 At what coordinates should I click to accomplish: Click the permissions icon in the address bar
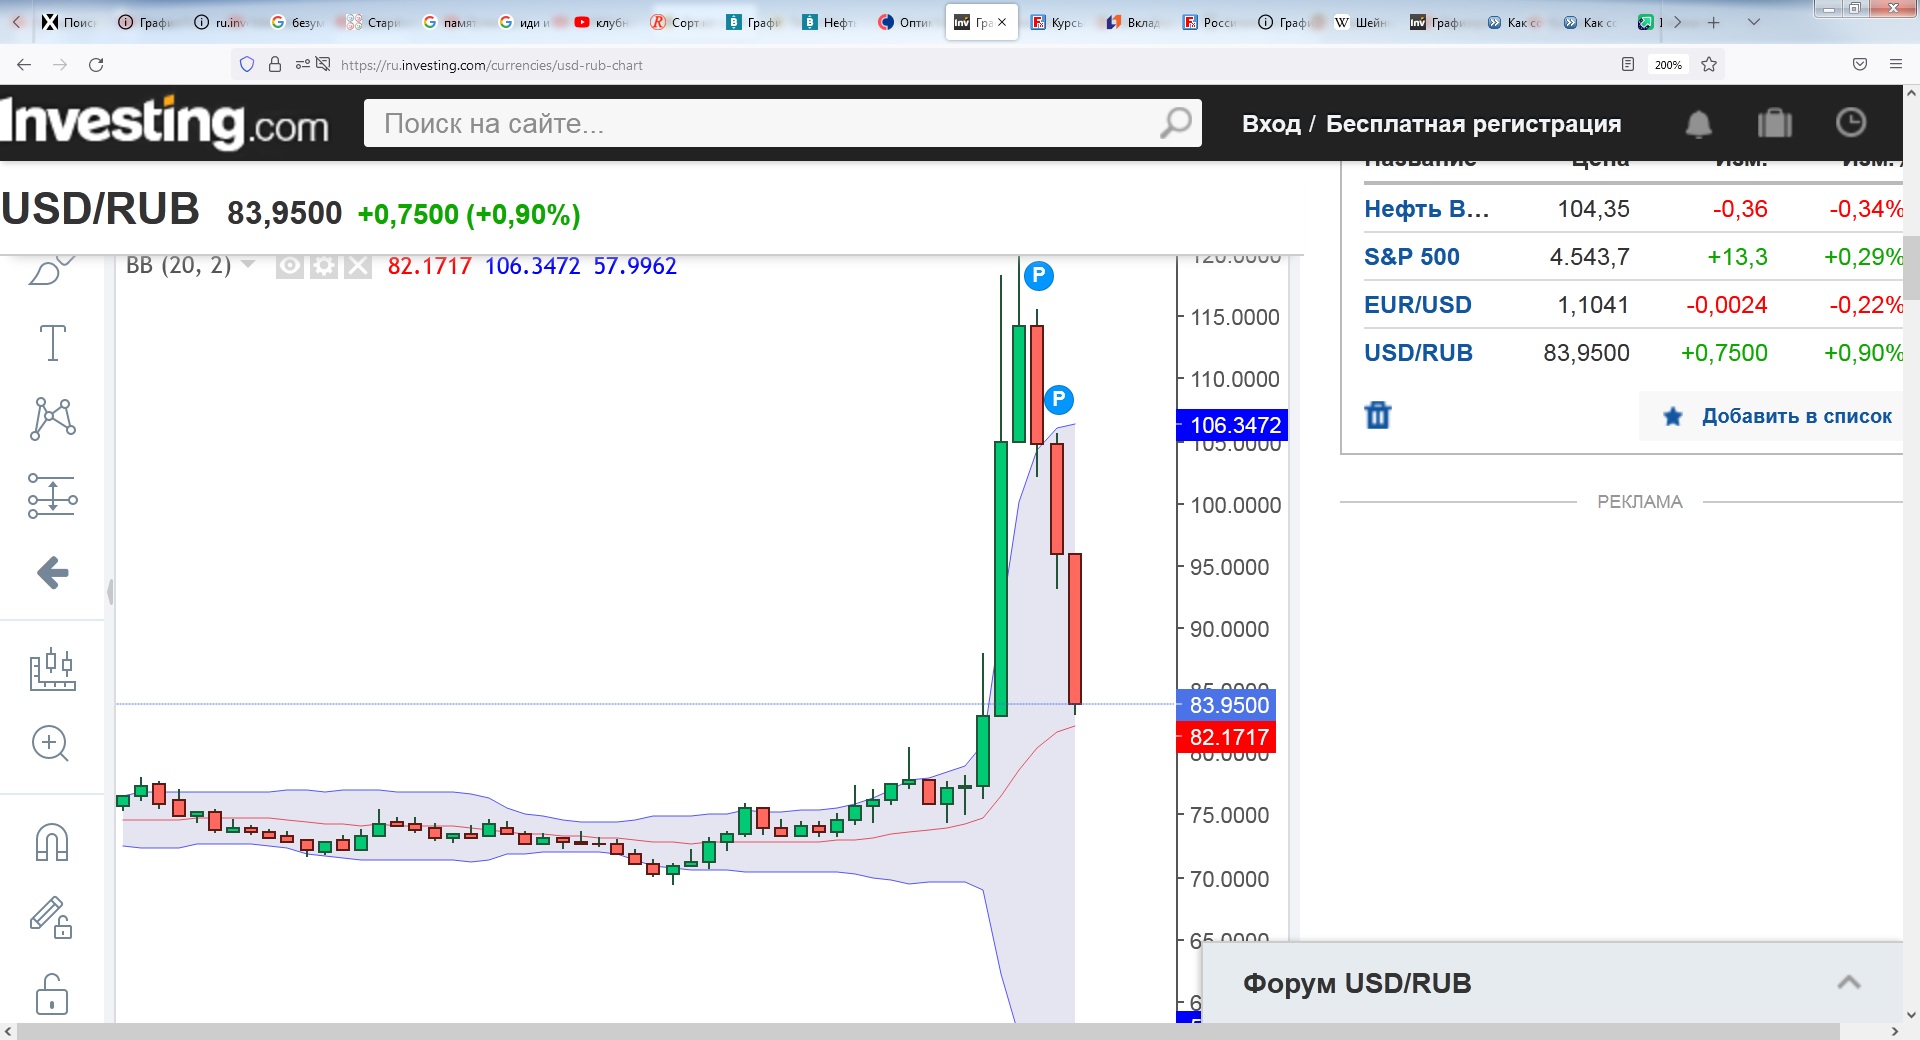coord(313,64)
